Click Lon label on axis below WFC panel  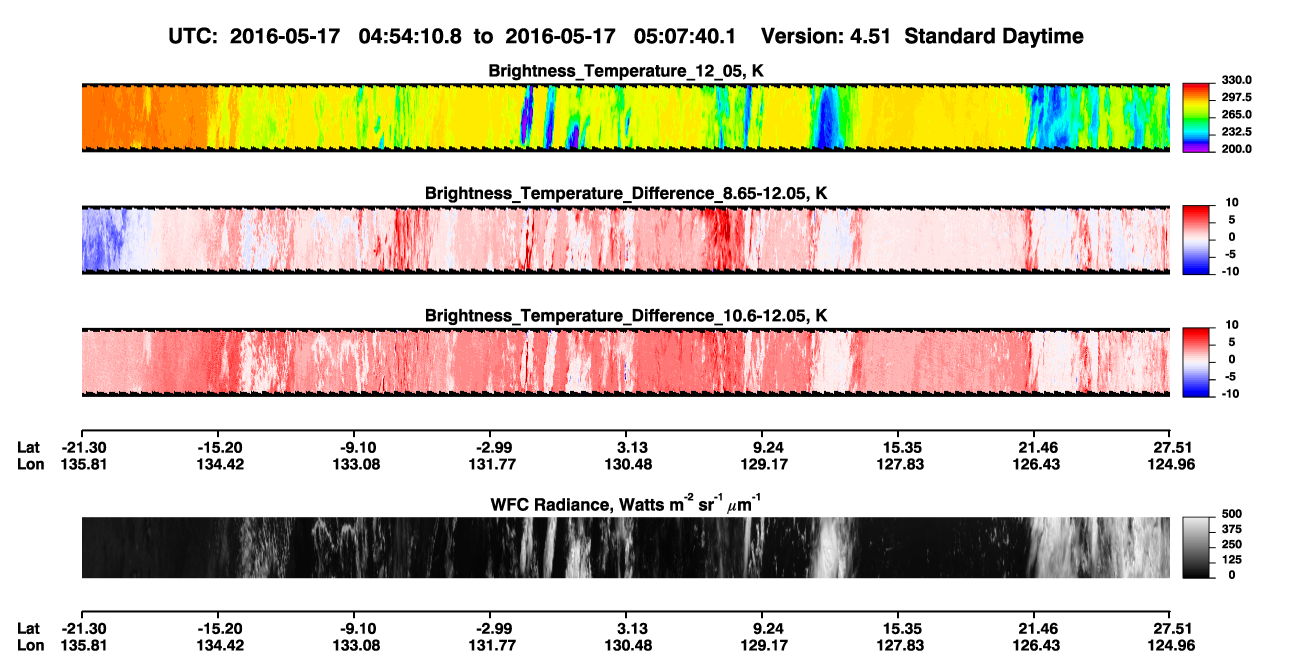click(x=30, y=645)
